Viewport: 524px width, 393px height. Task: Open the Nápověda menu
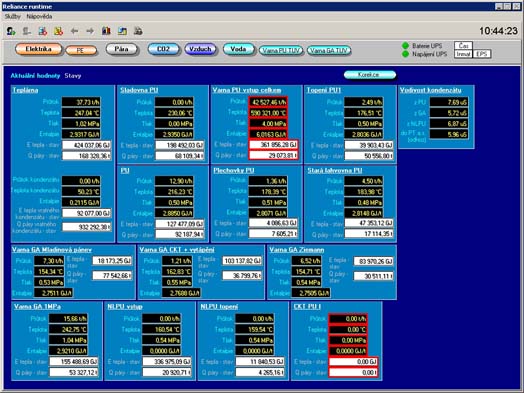pos(39,16)
